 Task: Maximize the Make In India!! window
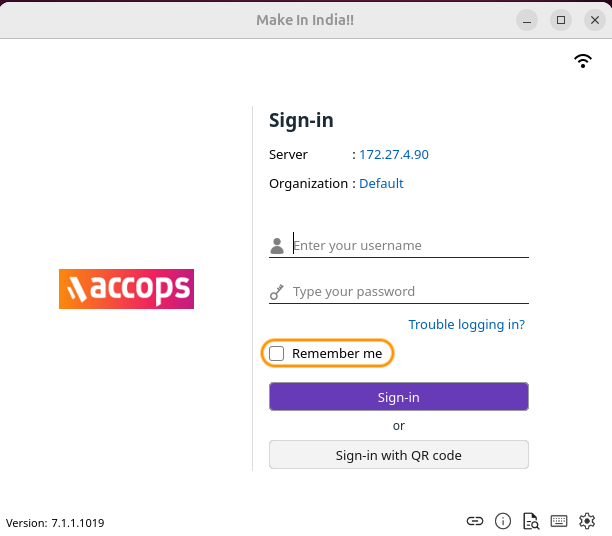click(x=561, y=20)
